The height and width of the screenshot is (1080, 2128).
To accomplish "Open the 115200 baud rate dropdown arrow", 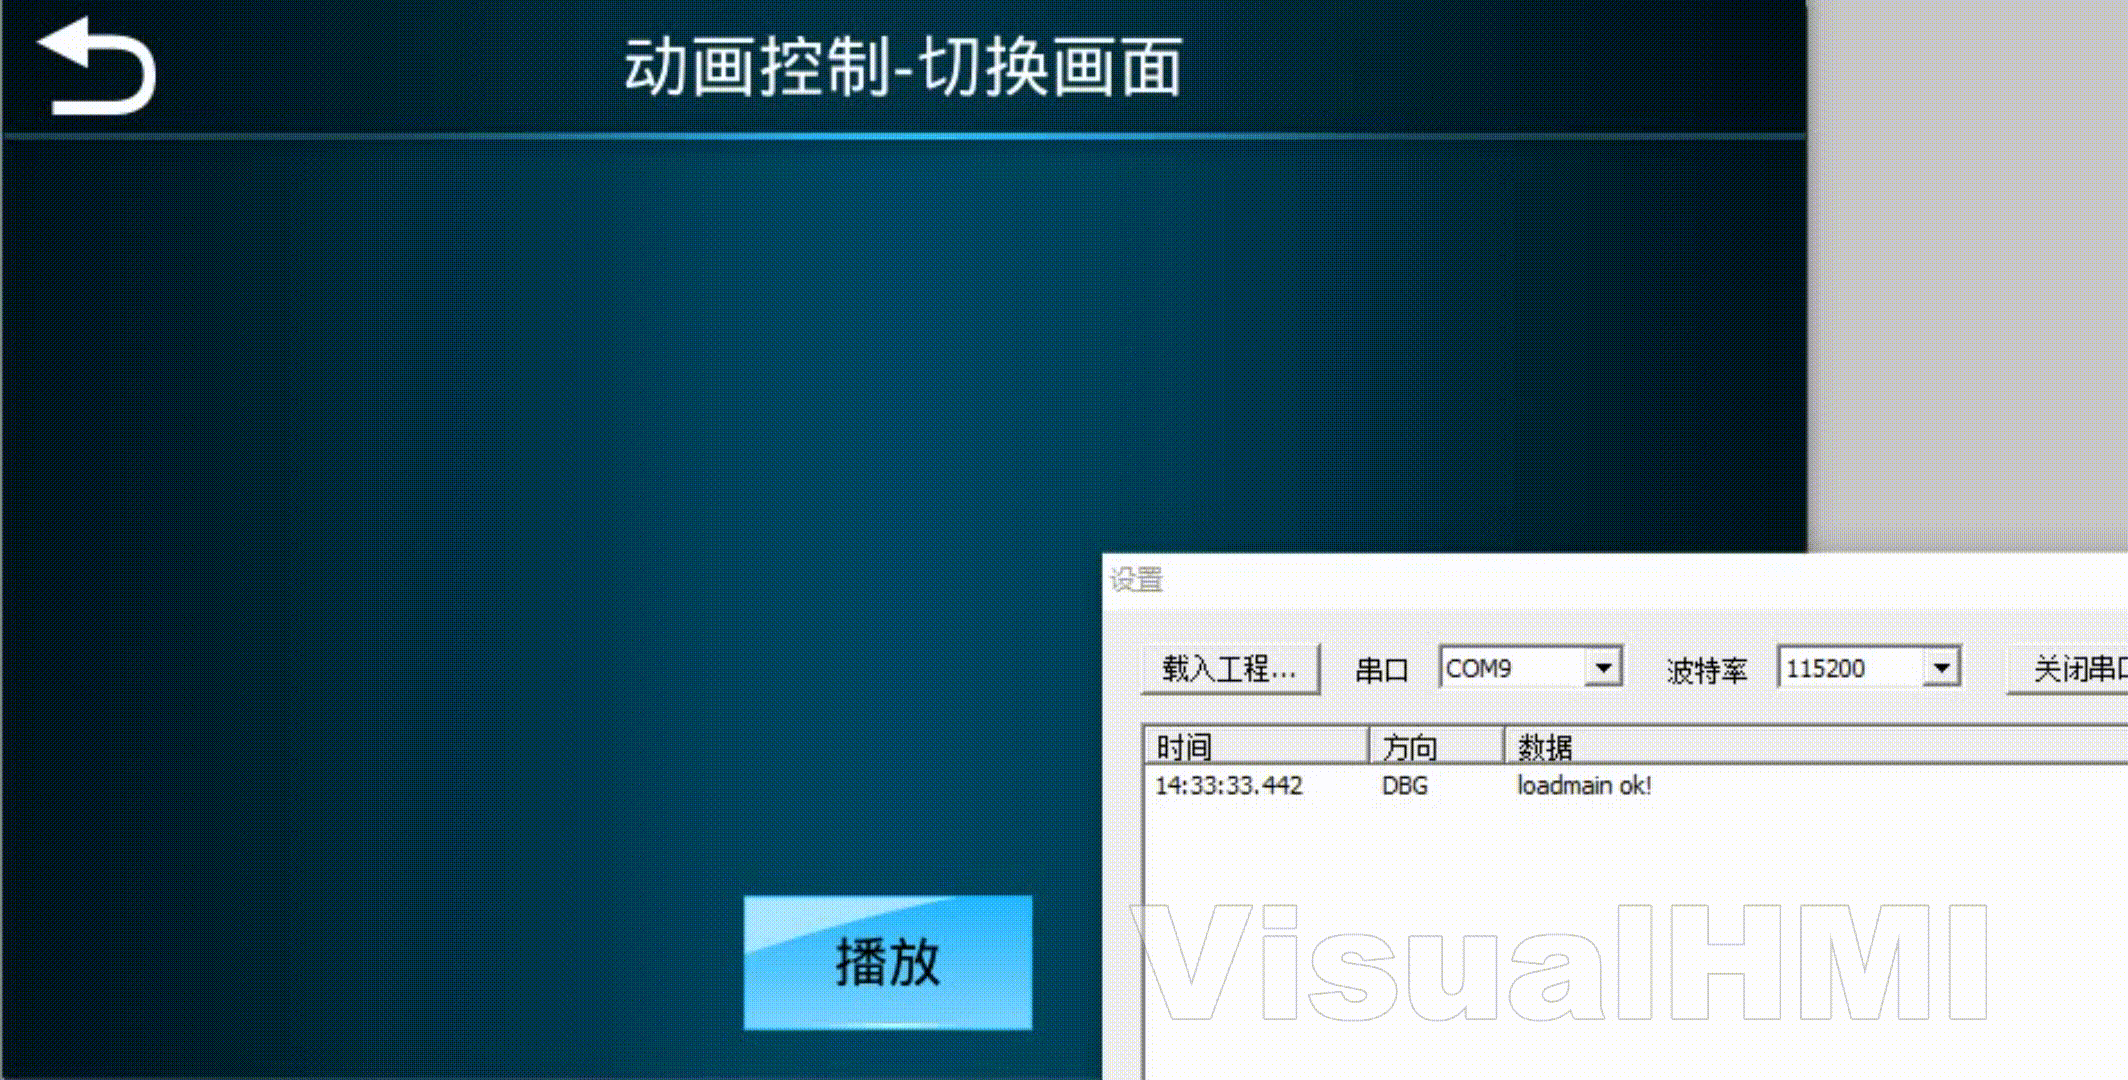I will click(x=1941, y=667).
